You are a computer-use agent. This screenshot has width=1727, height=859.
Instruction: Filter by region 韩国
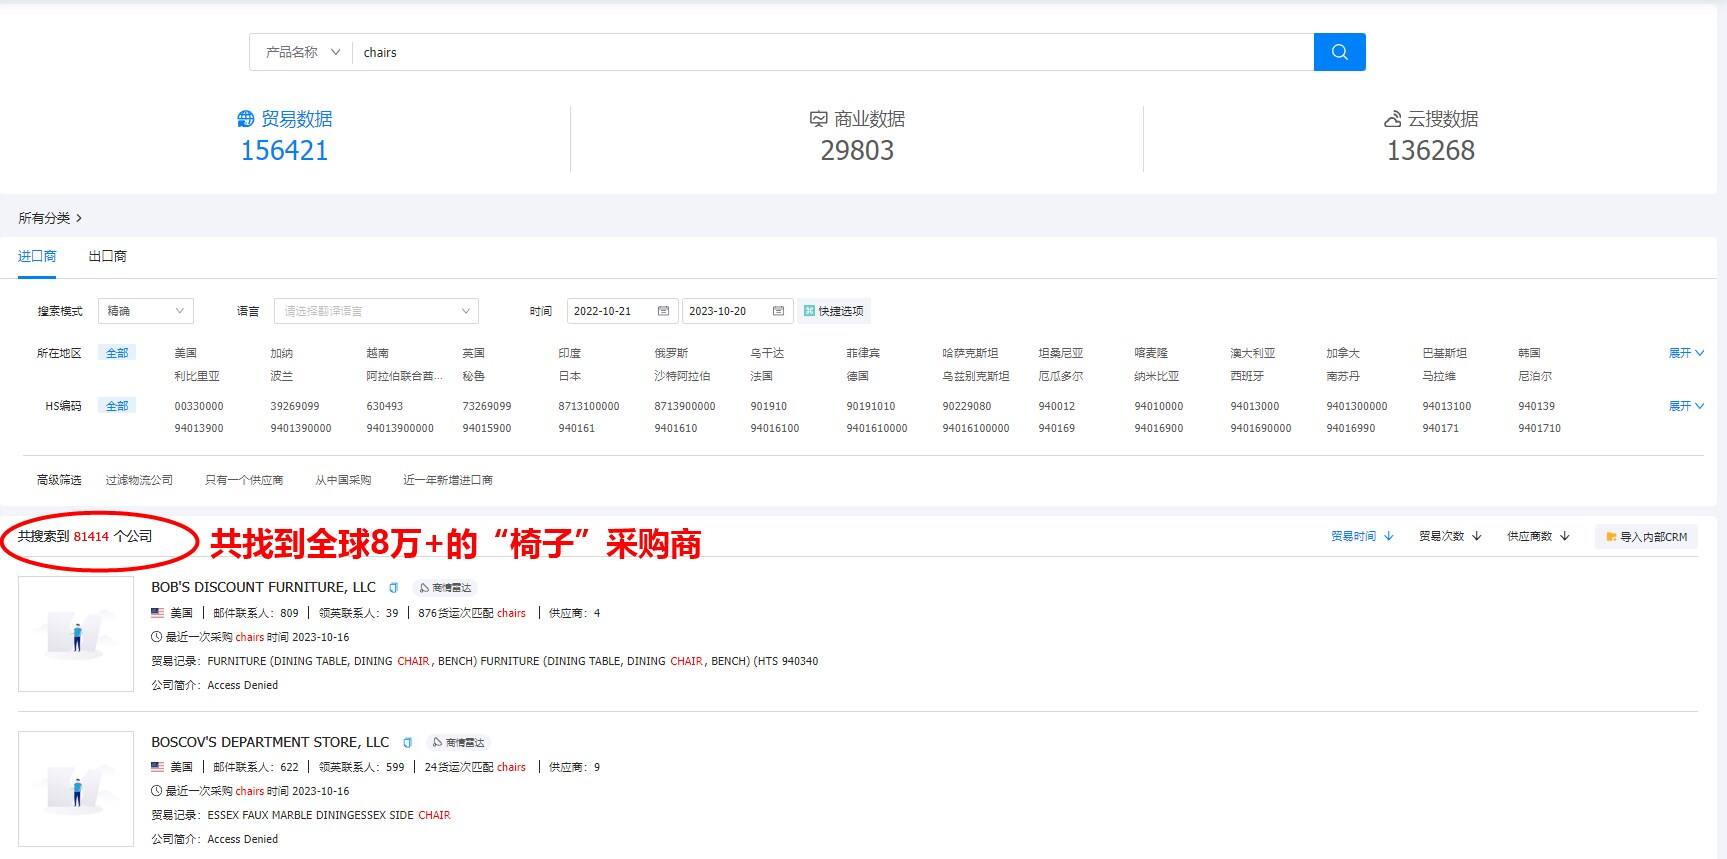[1529, 353]
